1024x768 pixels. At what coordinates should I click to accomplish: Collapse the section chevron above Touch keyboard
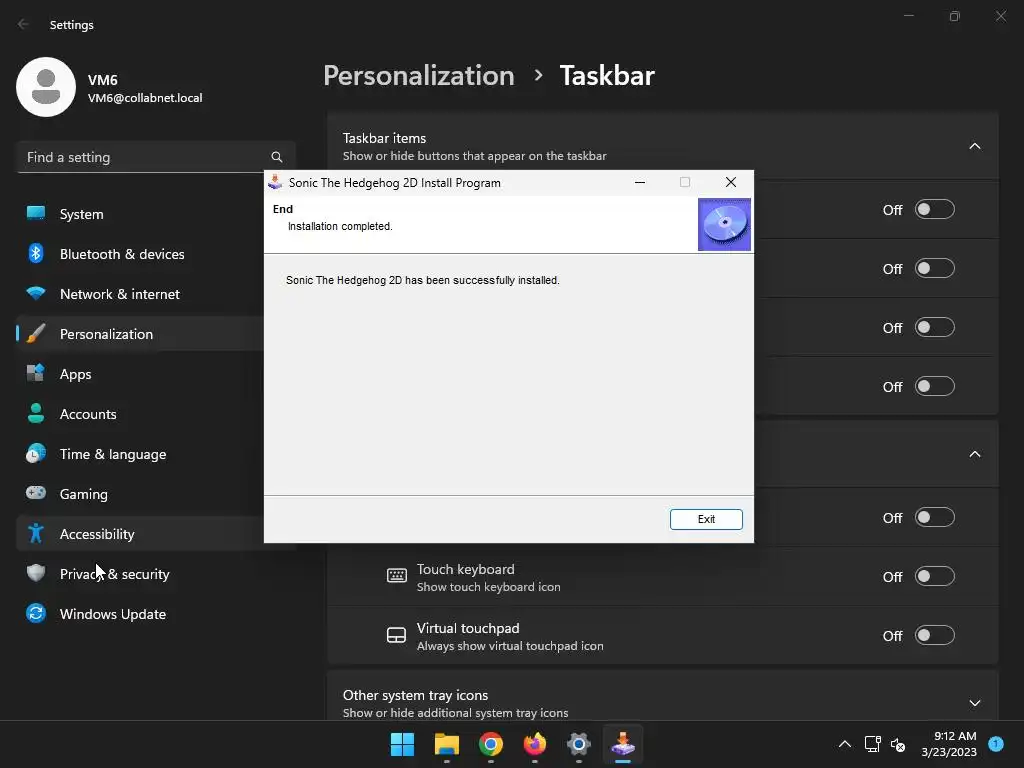(x=974, y=454)
